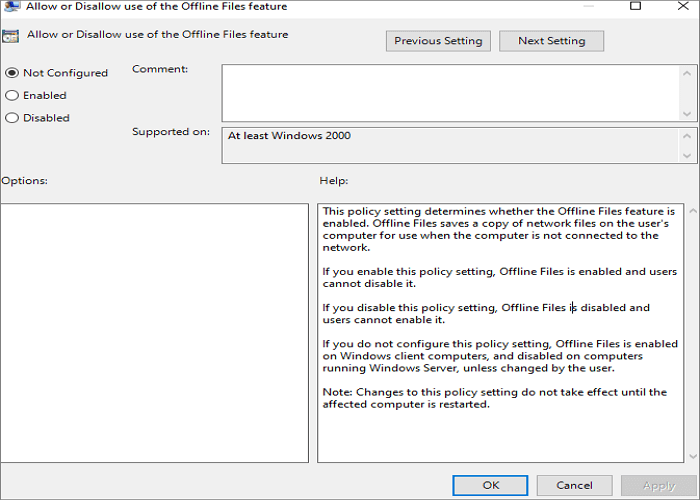This screenshot has width=700, height=500.
Task: Click inside the Help description text
Action: tap(498, 332)
